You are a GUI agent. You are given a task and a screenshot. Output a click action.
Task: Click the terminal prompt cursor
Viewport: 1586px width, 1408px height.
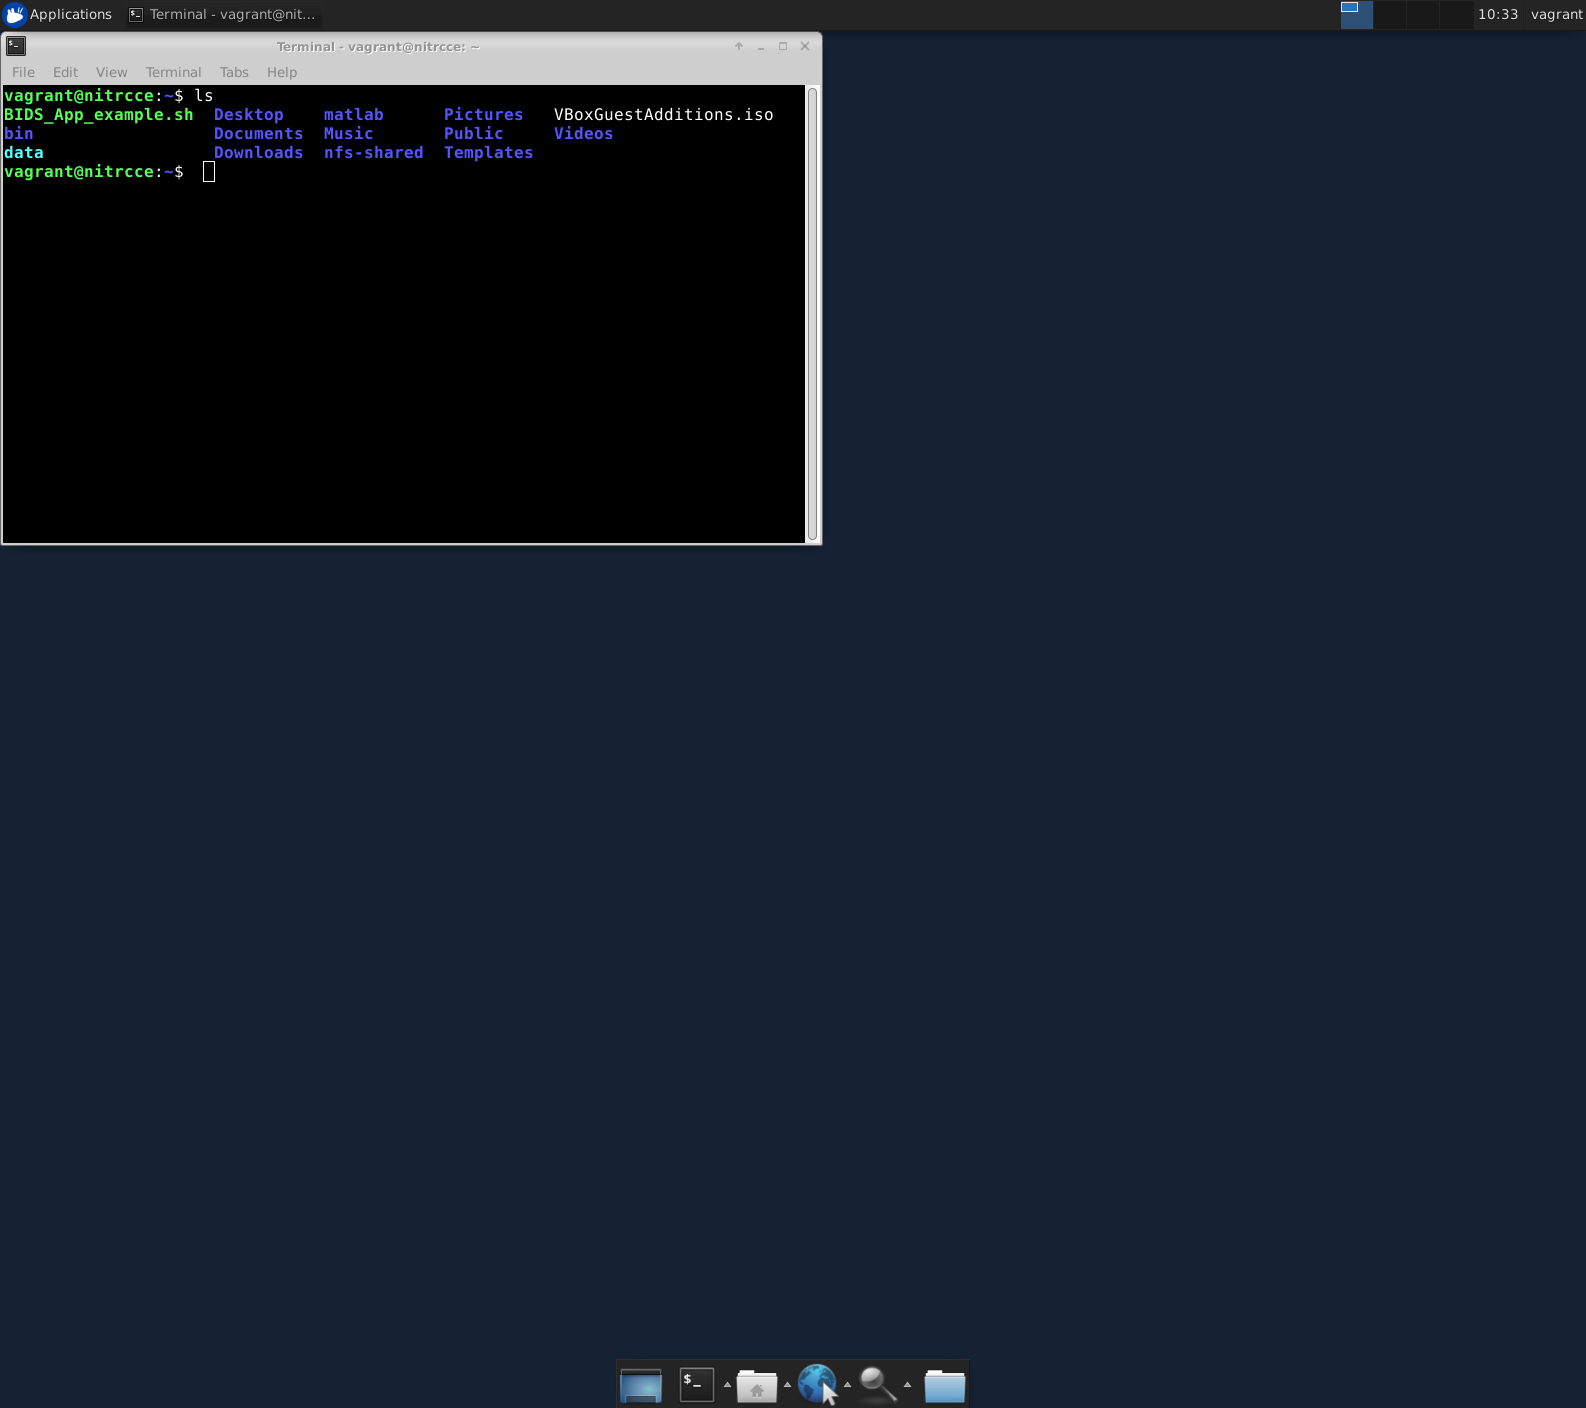(x=209, y=172)
